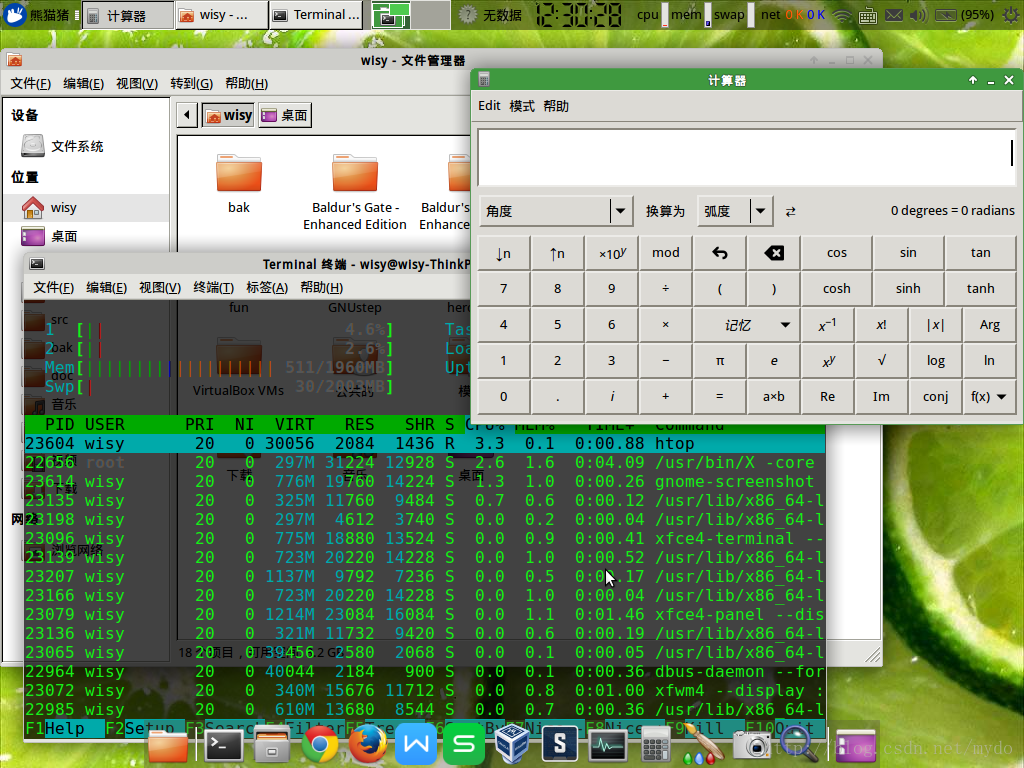The image size is (1024, 768).
Task: Open the terminal icon in the dock
Action: pos(224,744)
